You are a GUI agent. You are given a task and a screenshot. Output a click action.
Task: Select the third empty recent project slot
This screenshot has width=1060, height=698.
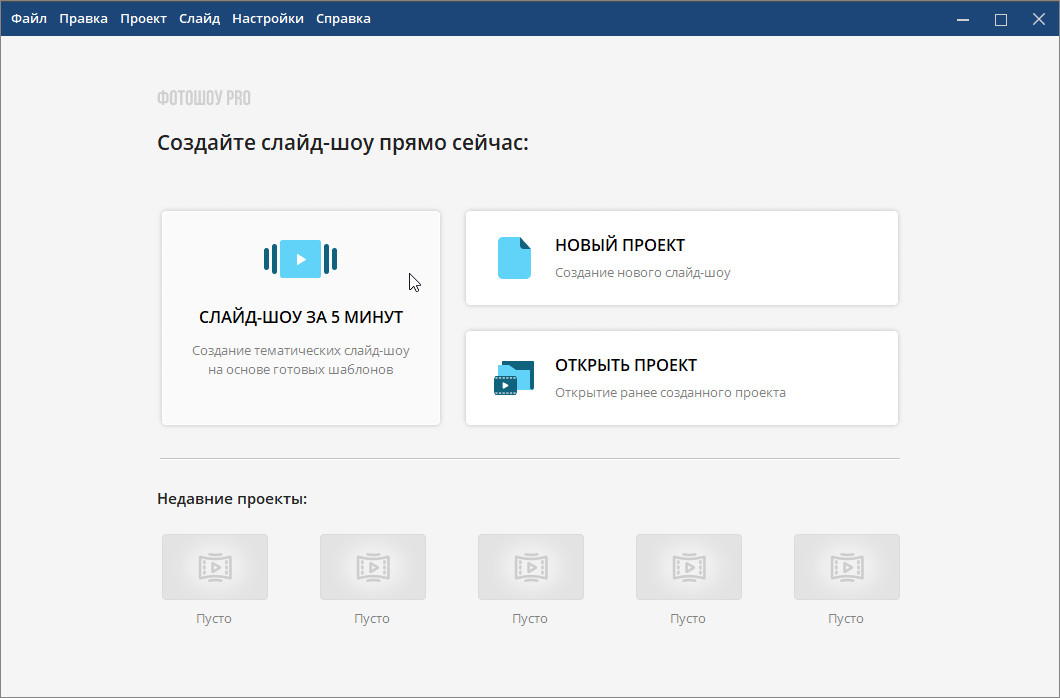530,567
